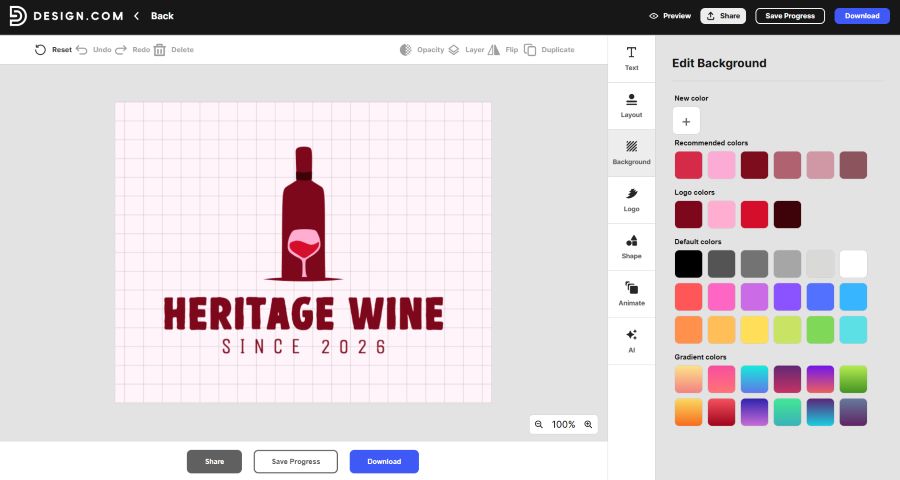Apply the bright green gradient swatch
Viewport: 900px width, 480px height.
click(854, 380)
